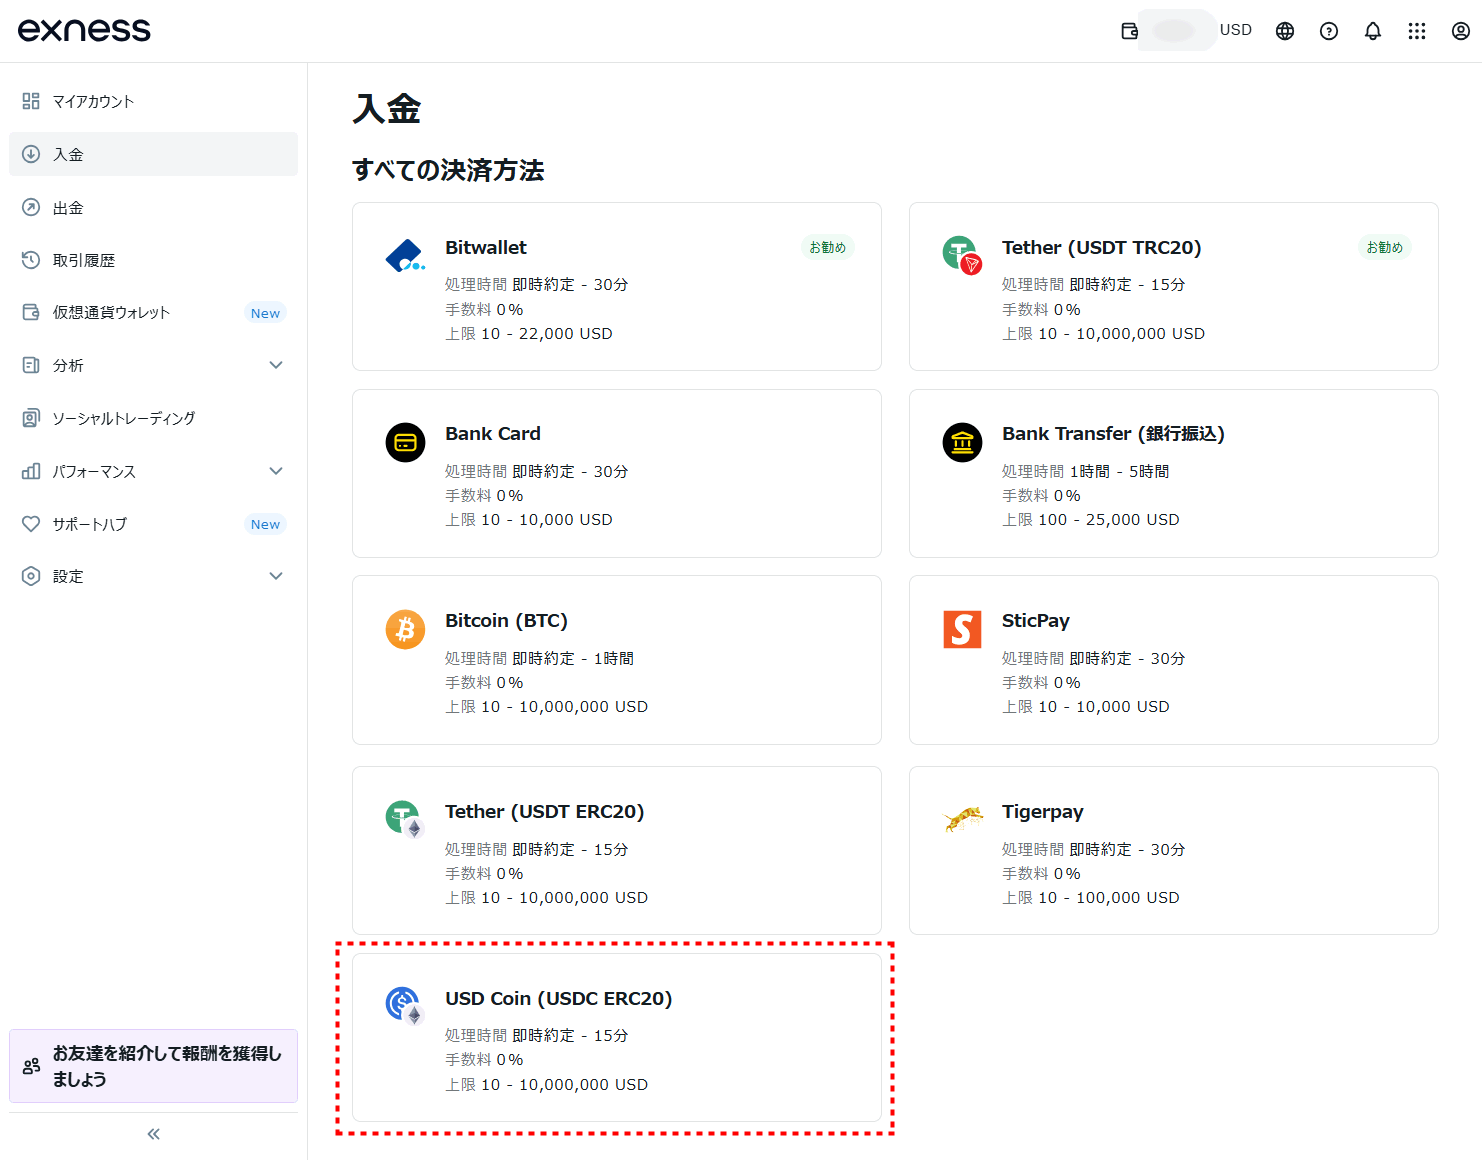This screenshot has width=1482, height=1161.
Task: Click 上限 10 - 22,000 USD text
Action: coord(529,334)
